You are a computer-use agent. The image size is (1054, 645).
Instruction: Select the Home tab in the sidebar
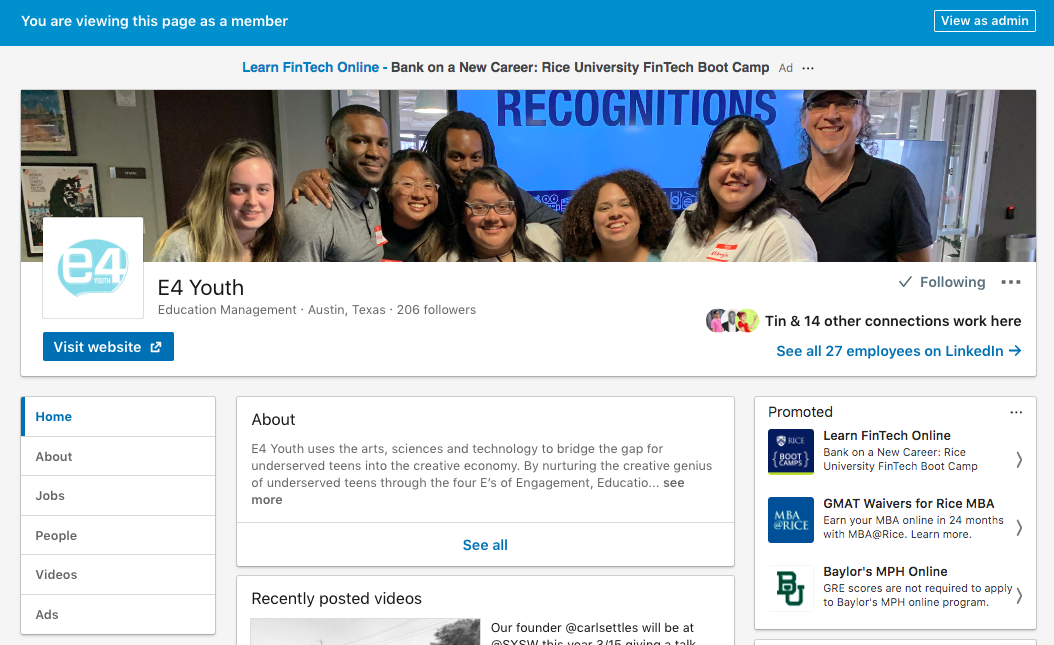coord(118,417)
